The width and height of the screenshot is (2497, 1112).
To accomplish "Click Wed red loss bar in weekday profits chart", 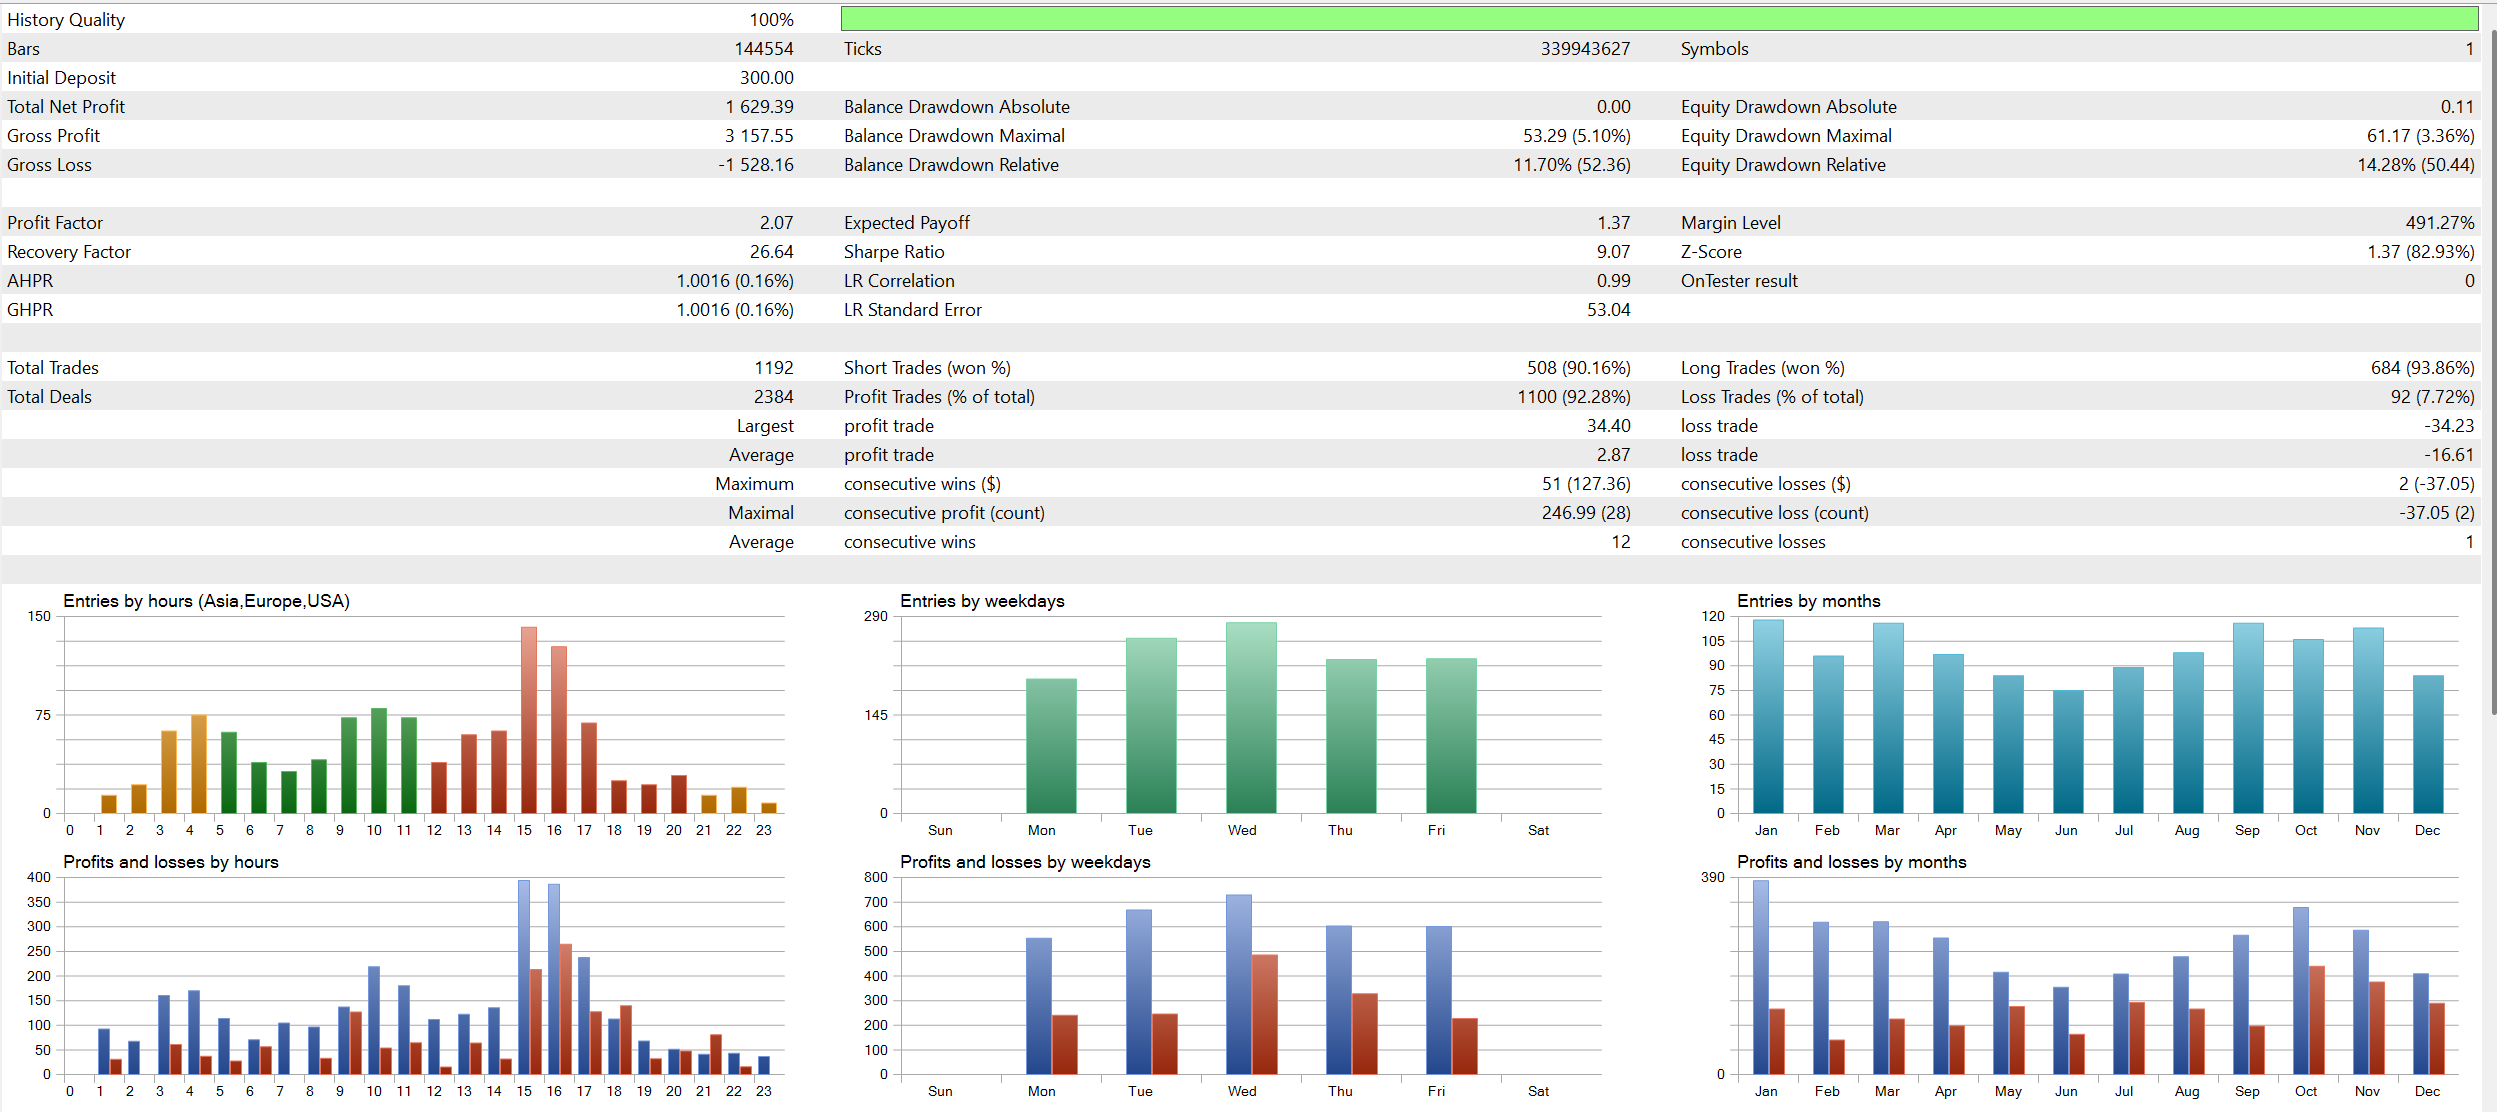I will pos(1264,1014).
